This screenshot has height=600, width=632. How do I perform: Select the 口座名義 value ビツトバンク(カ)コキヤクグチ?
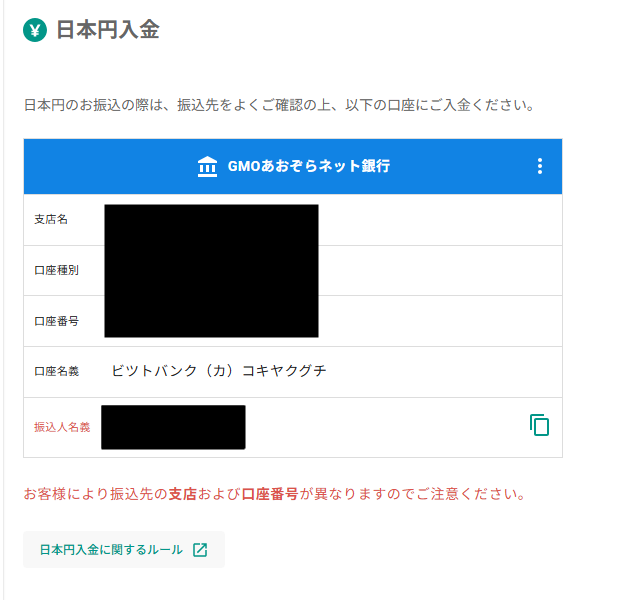coord(219,371)
